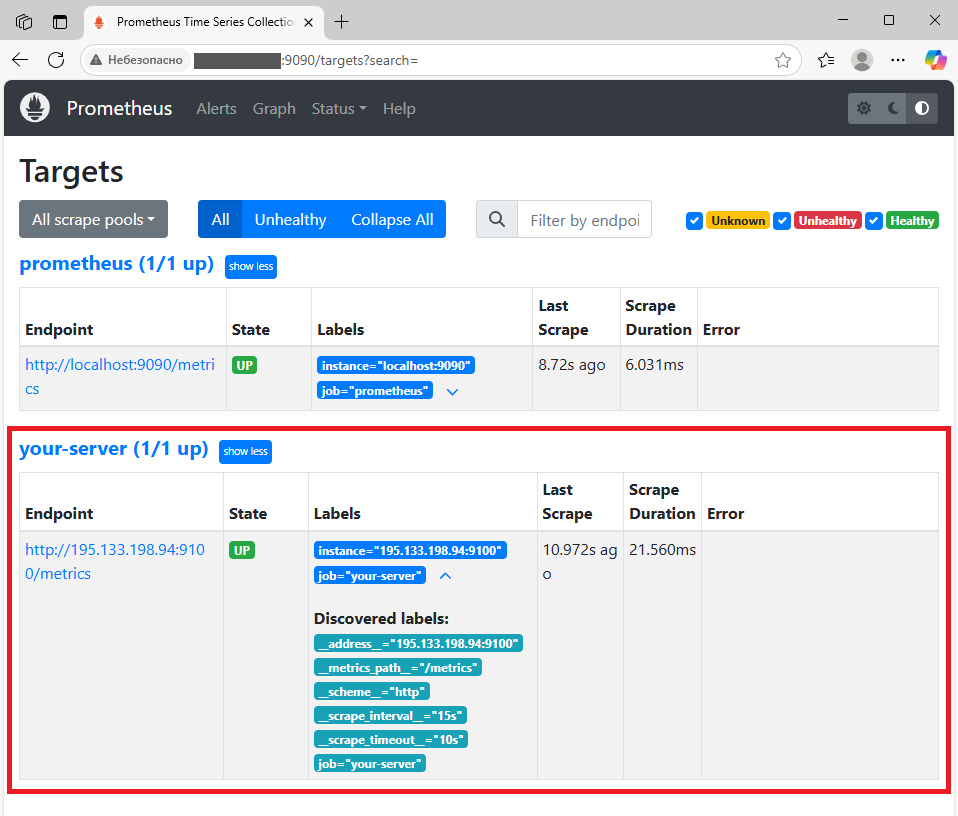
Task: Launch the Copilot icon in toolbar
Action: click(935, 60)
